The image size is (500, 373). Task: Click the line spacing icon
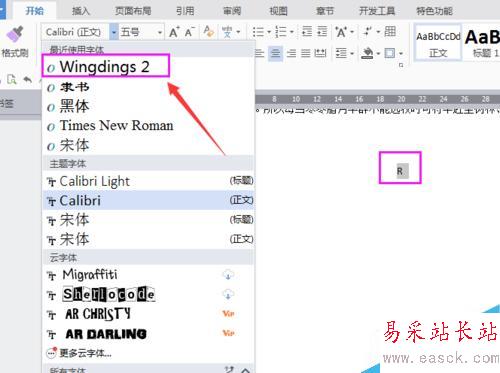[341, 53]
